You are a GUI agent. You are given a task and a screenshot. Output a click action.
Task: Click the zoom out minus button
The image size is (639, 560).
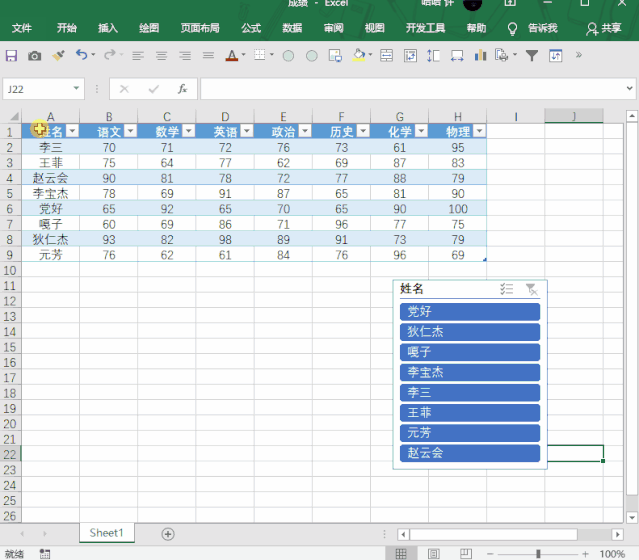(490, 554)
